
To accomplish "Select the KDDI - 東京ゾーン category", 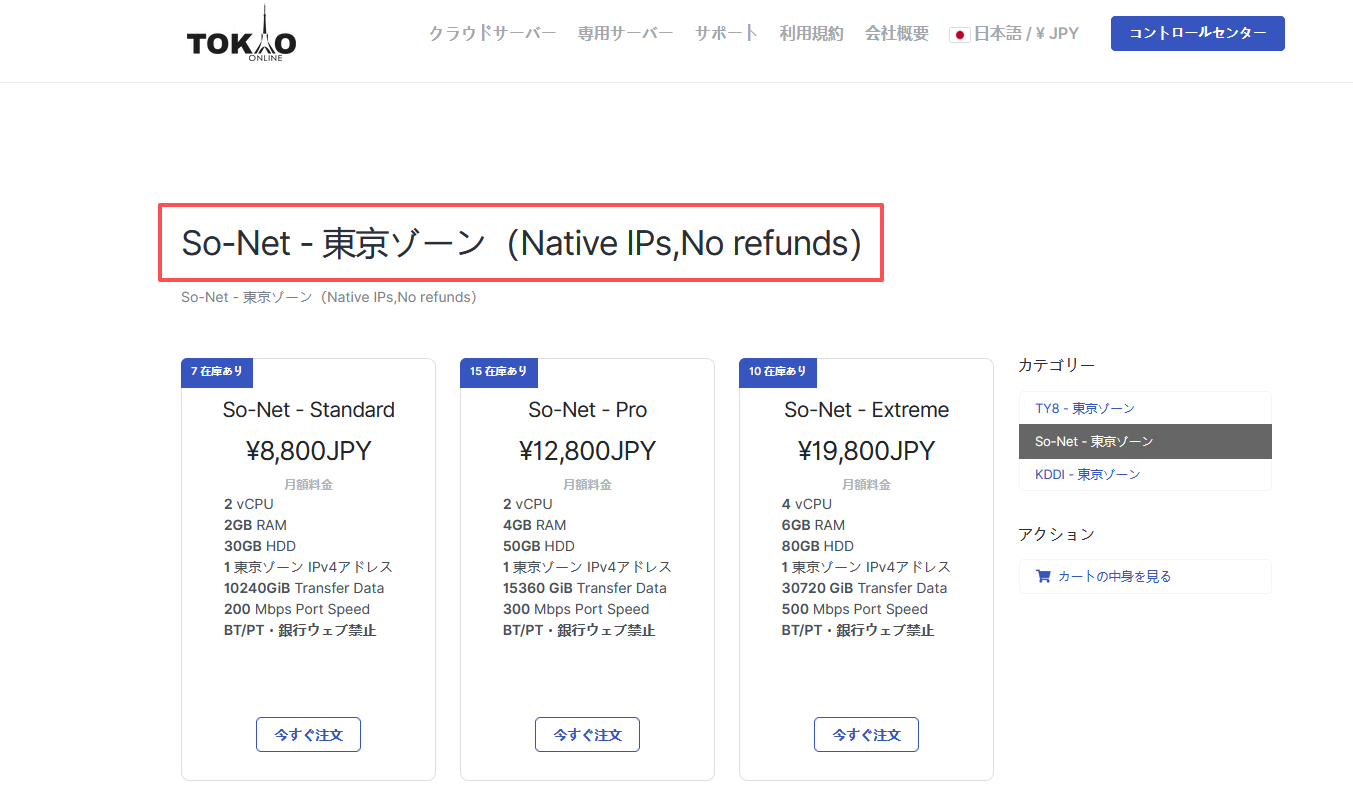I will (x=1086, y=474).
